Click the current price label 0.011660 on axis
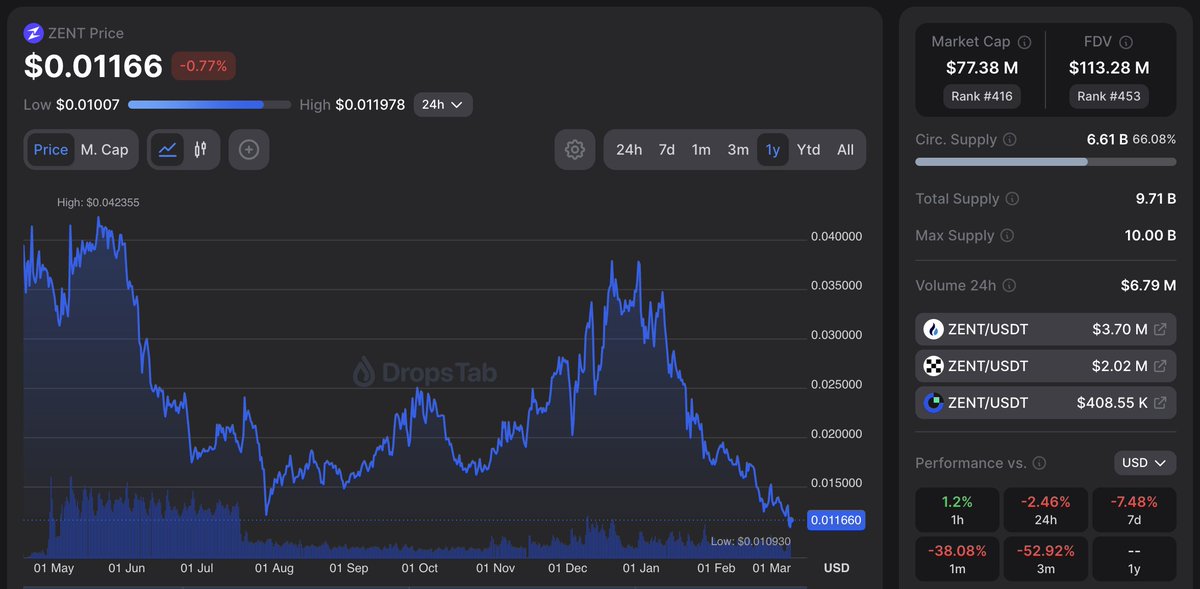 pyautogui.click(x=835, y=520)
